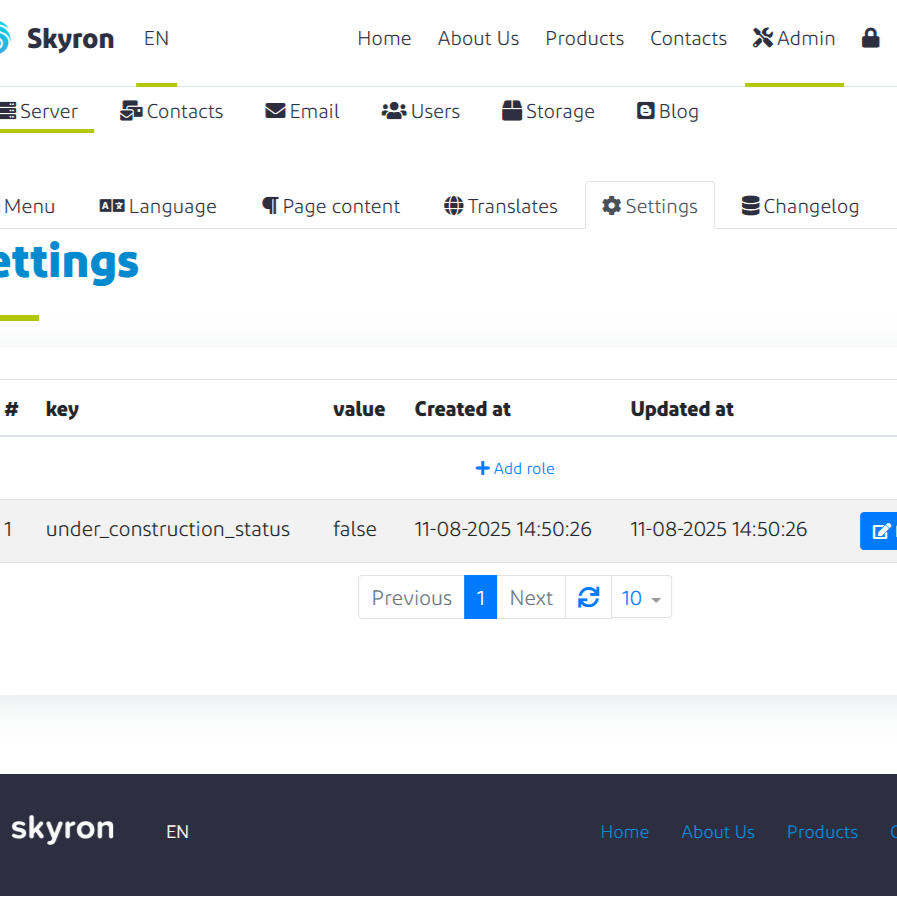This screenshot has width=897, height=897.
Task: Open the Contacts admin tab with its icon
Action: [x=171, y=111]
